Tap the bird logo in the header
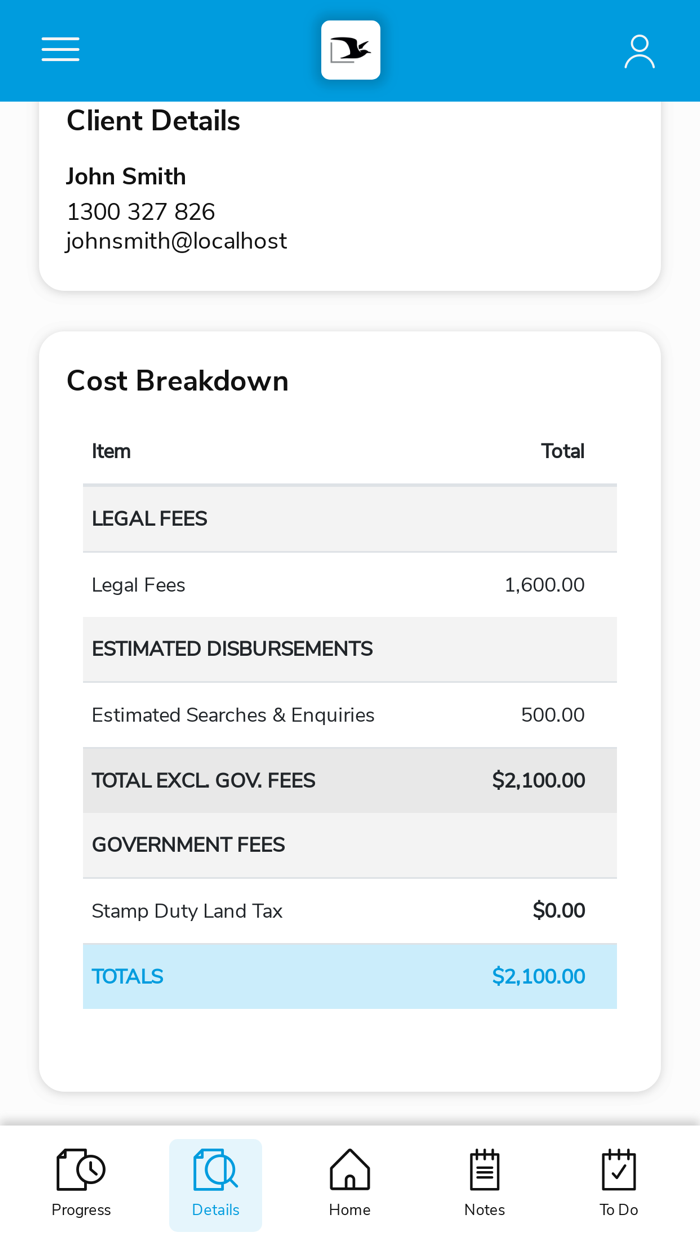 coord(350,49)
